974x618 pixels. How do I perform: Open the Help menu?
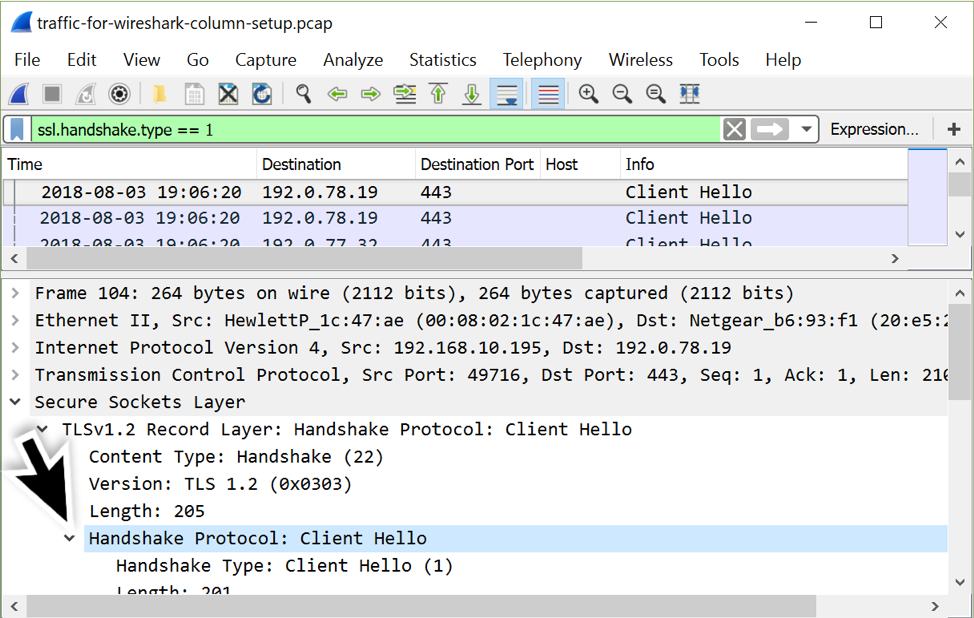[783, 60]
